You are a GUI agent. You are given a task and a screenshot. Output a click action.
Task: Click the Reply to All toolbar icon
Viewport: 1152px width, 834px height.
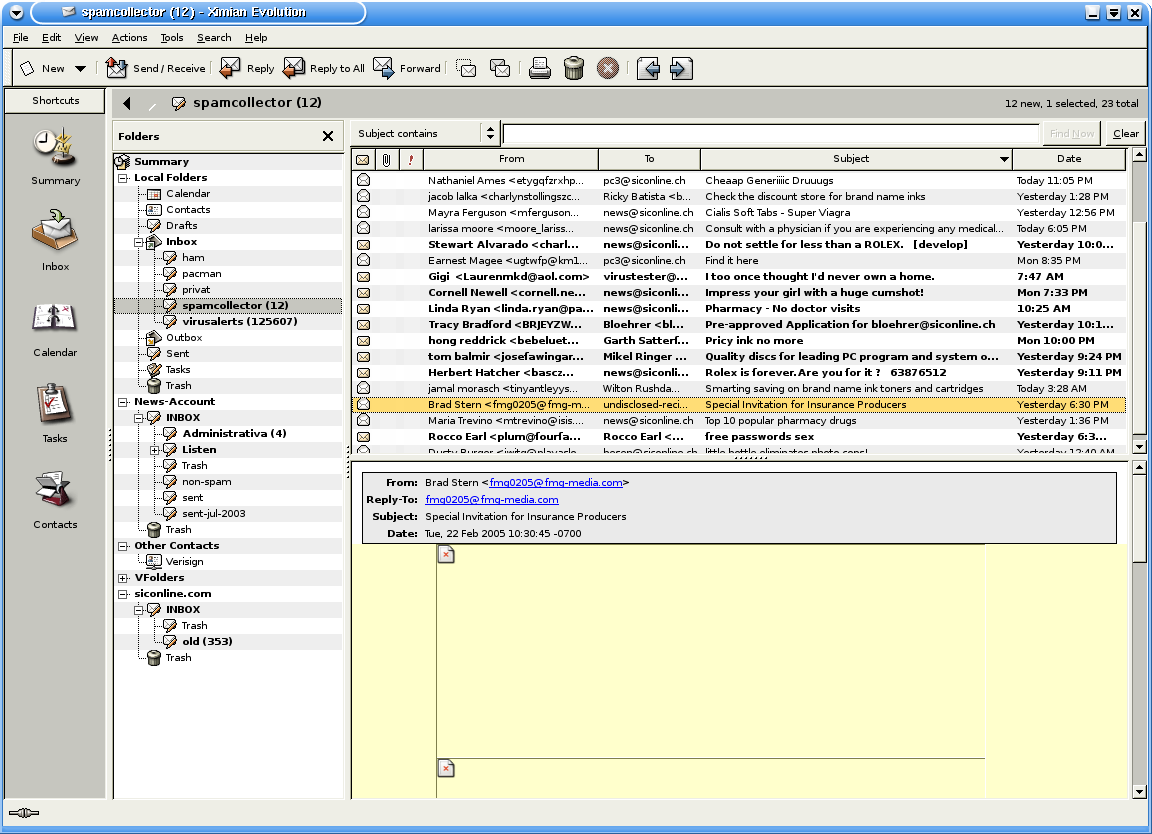[324, 68]
